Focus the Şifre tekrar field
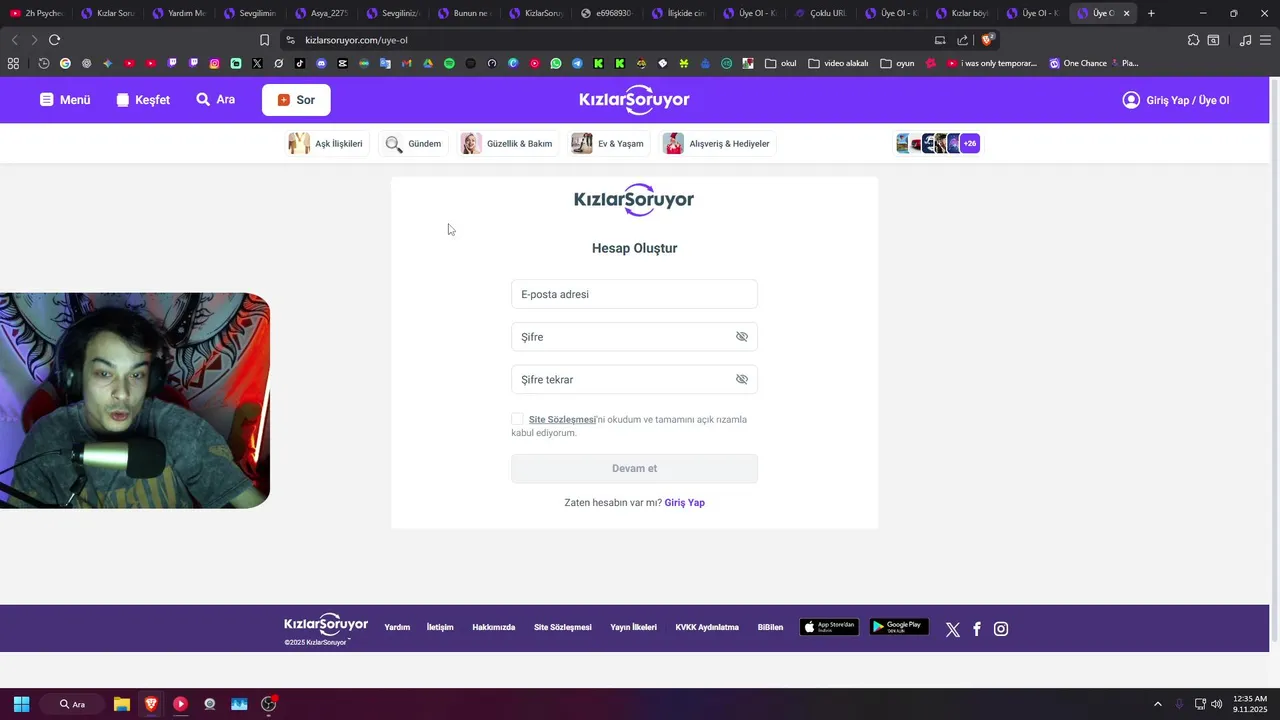The width and height of the screenshot is (1280, 720). pos(634,380)
